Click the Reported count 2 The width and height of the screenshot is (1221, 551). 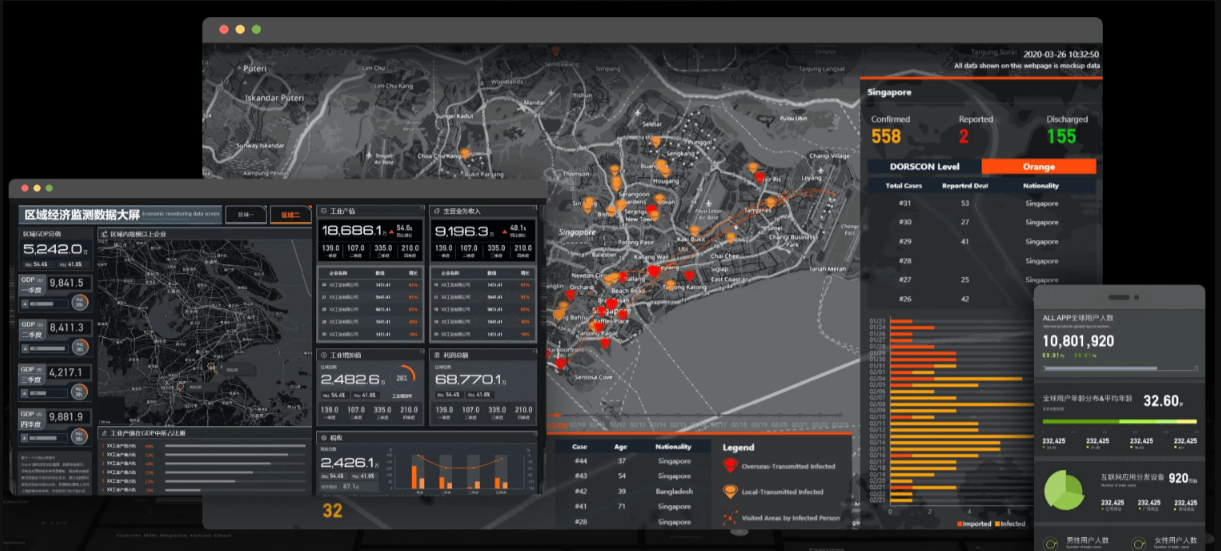(x=964, y=137)
